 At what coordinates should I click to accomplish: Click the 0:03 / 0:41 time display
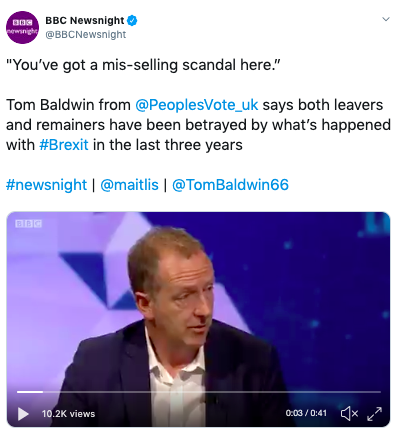click(x=306, y=413)
